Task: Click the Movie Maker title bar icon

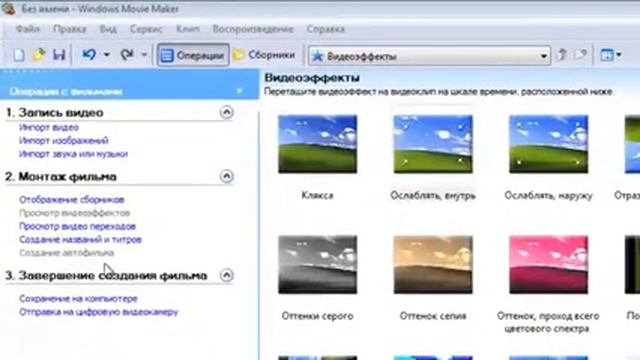Action: [x=8, y=9]
